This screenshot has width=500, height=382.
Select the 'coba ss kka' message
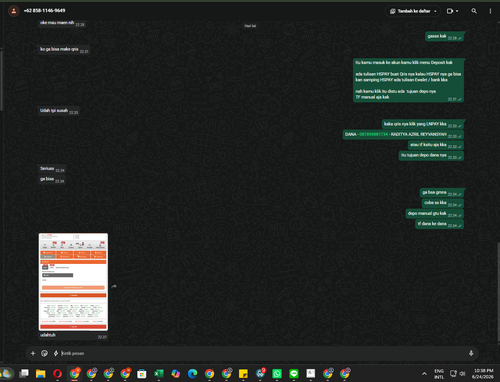point(442,203)
